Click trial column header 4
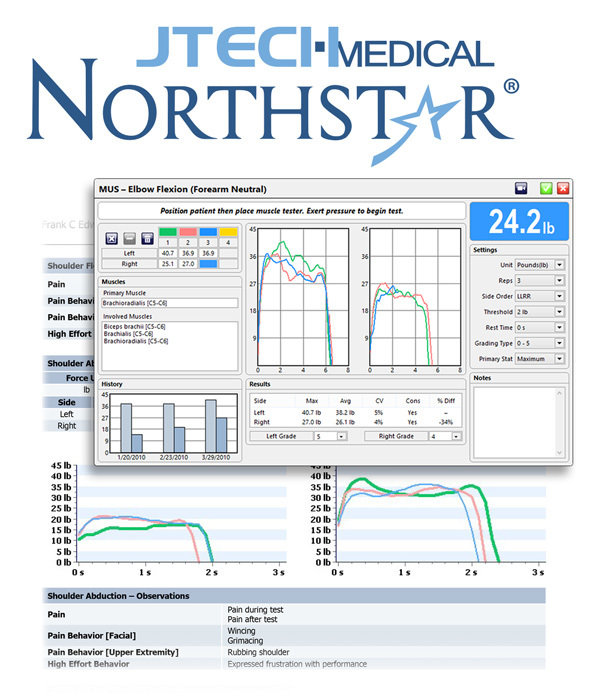This screenshot has height=700, width=600. (x=228, y=242)
